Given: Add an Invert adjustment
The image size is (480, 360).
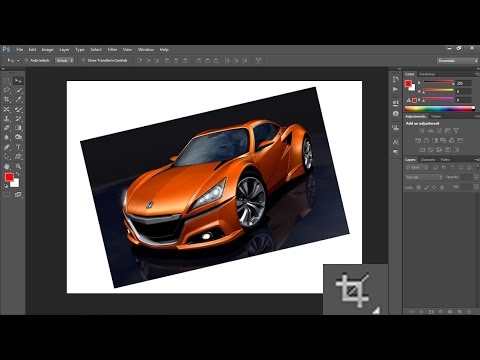Looking at the screenshot, I should (422, 150).
